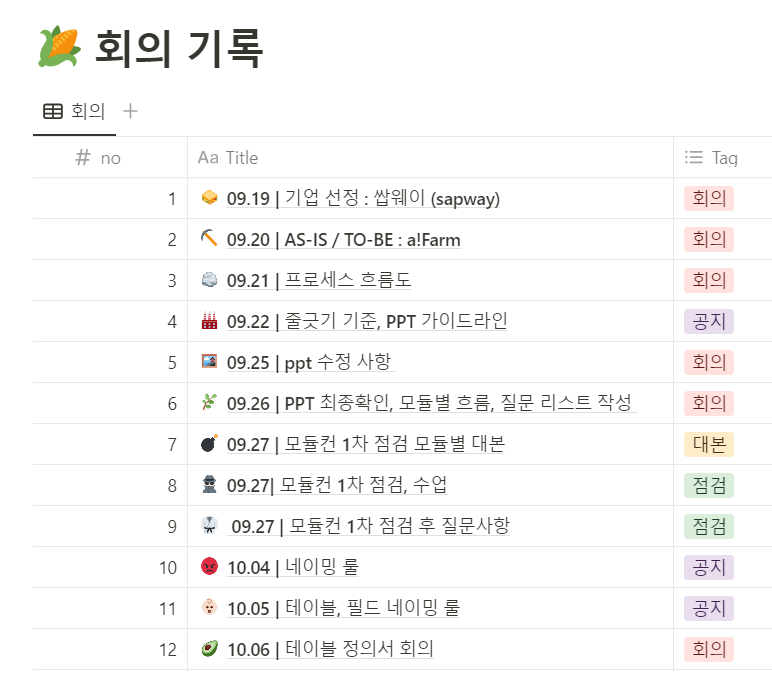The height and width of the screenshot is (680, 772).
Task: Click the sandwich icon on row 1
Action: (209, 198)
